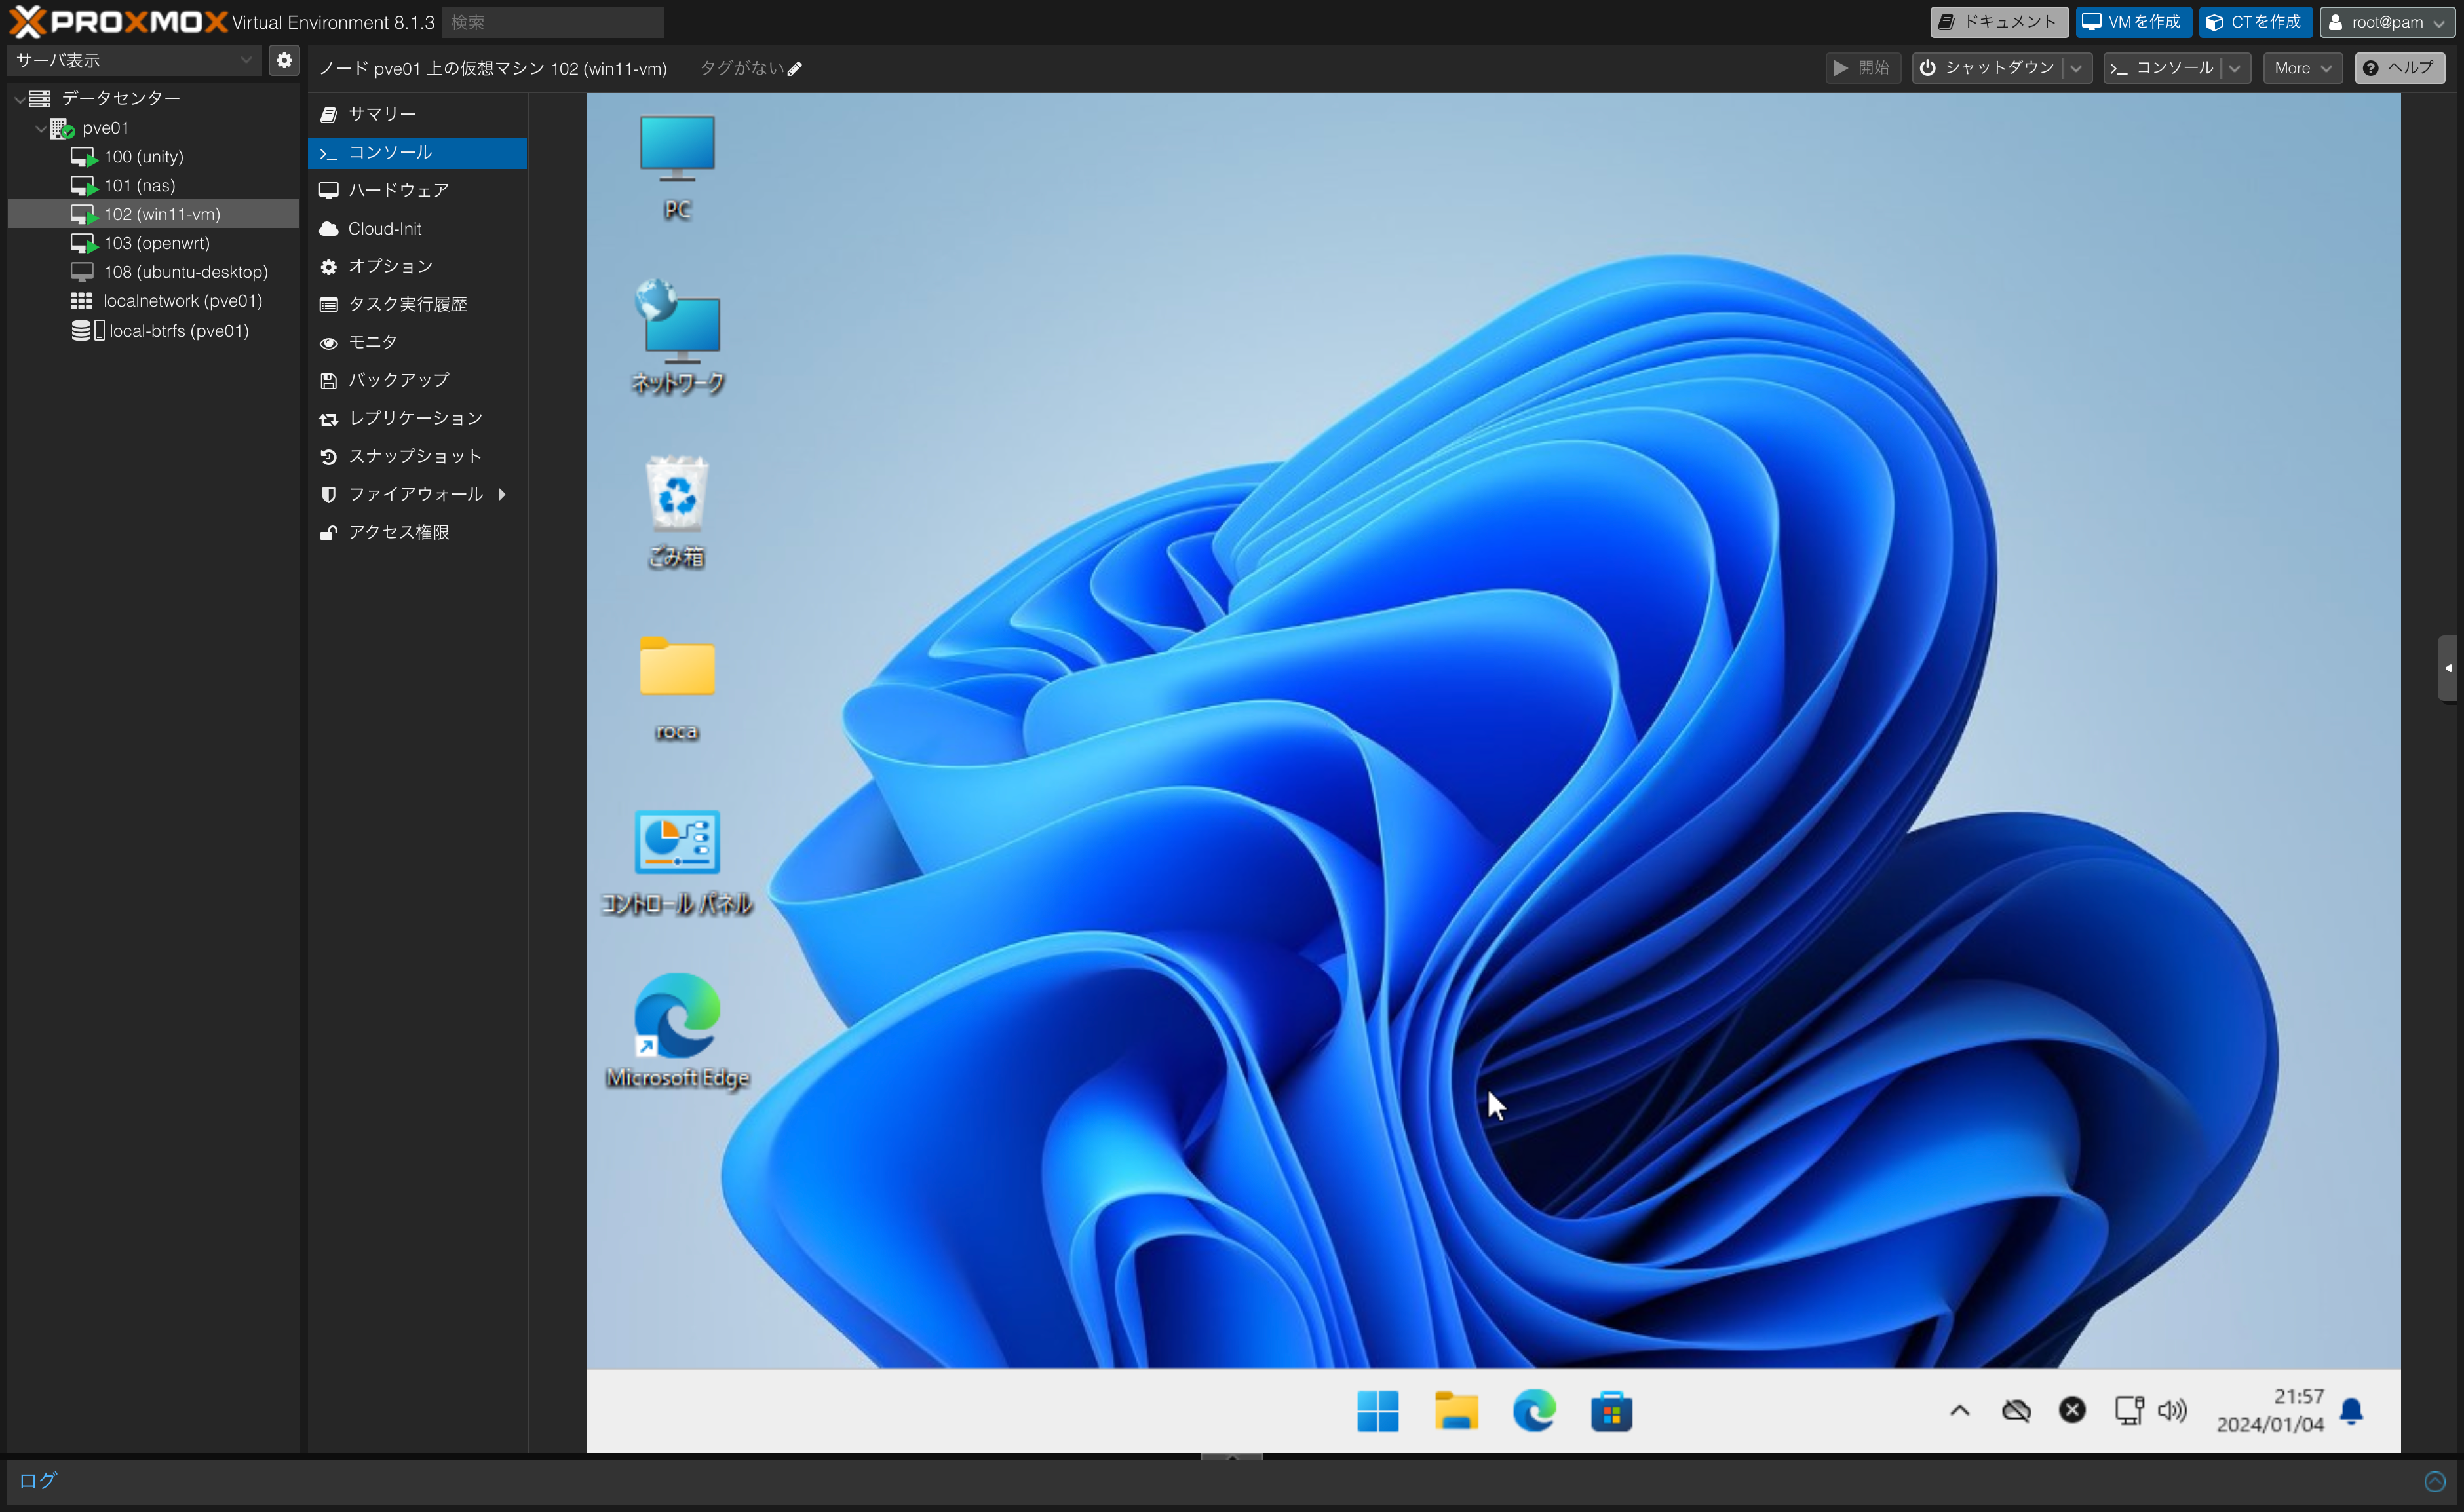Open the More dropdown menu
2464x1512 pixels.
point(2303,68)
